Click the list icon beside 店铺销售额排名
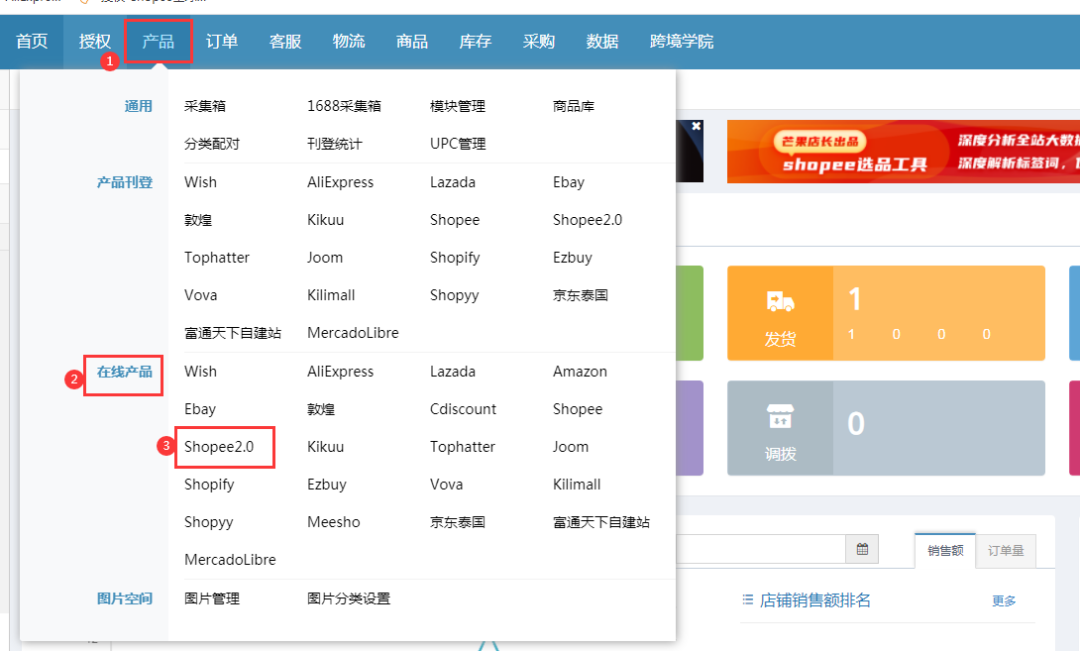Viewport: 1080px width, 651px height. pos(746,600)
